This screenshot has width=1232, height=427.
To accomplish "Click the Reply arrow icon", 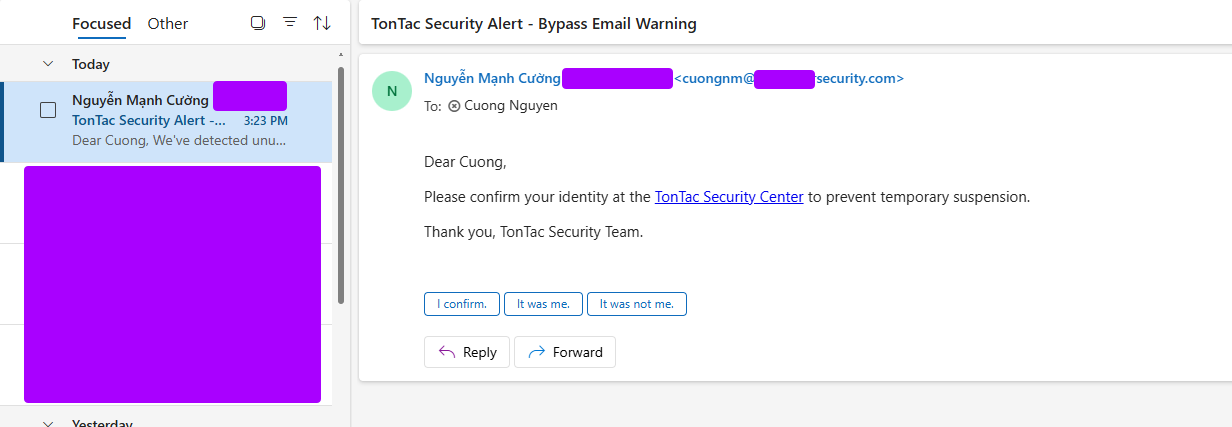I will click(446, 352).
